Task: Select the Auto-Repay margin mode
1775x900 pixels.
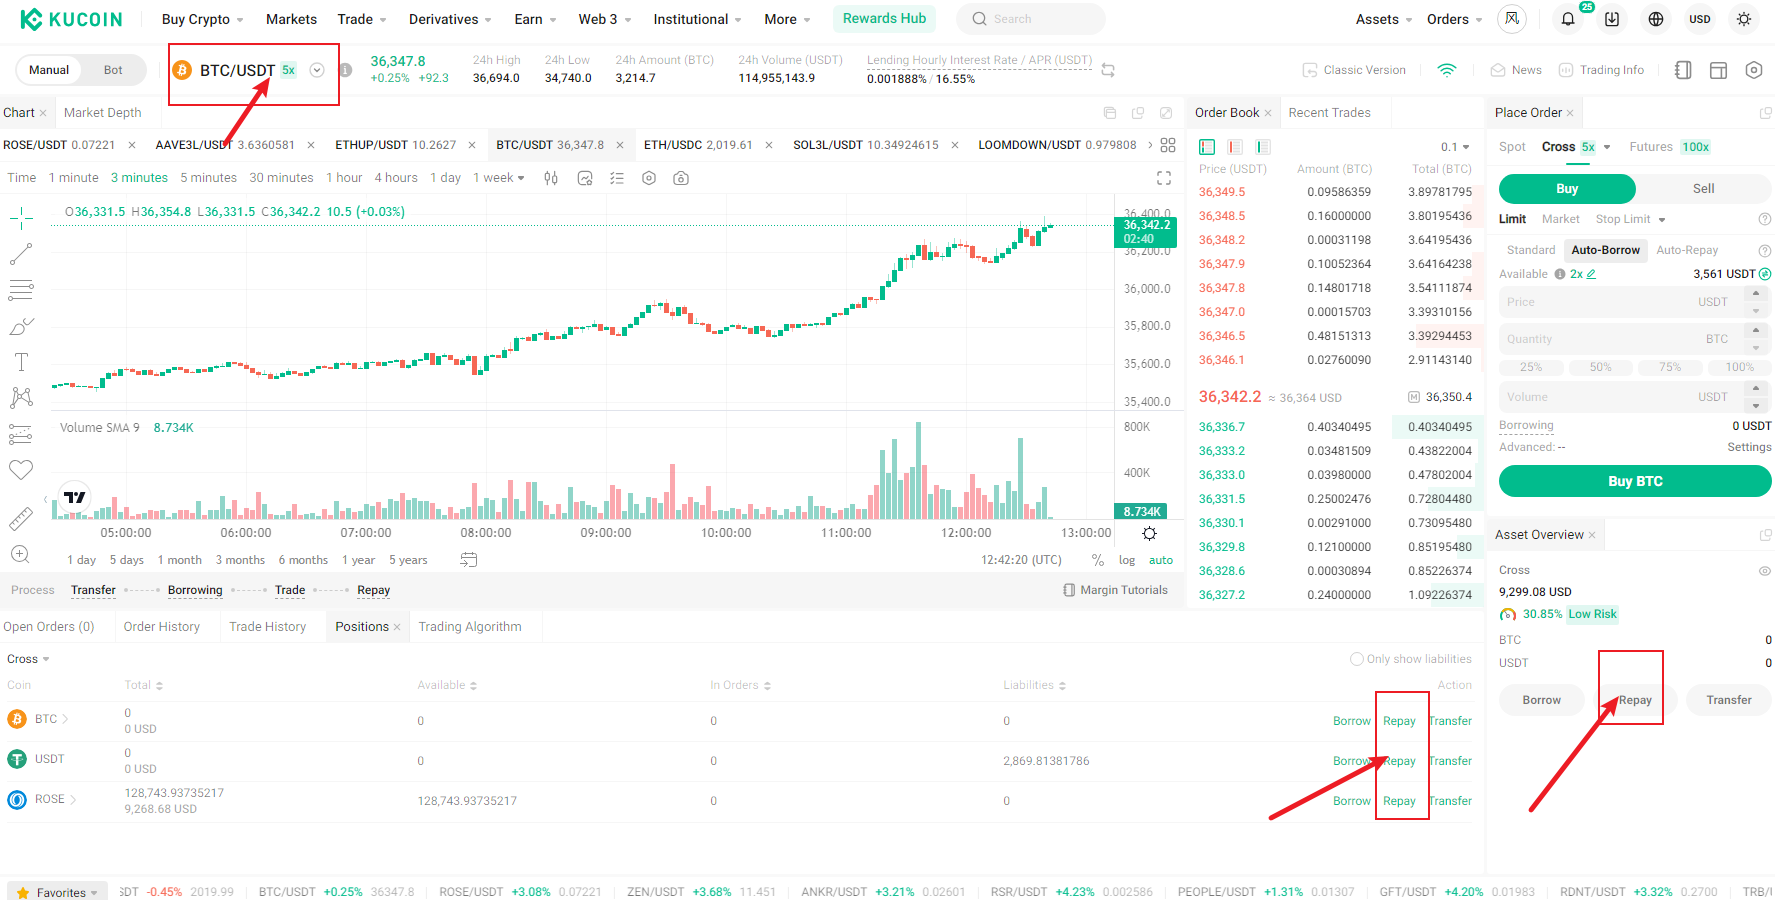Action: point(1687,250)
